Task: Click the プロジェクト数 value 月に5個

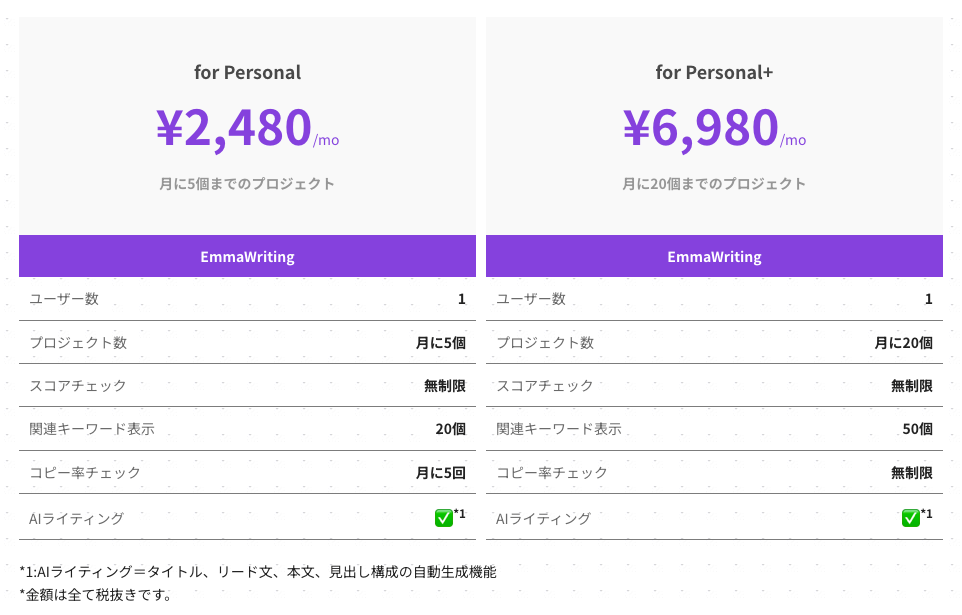Action: tap(441, 343)
